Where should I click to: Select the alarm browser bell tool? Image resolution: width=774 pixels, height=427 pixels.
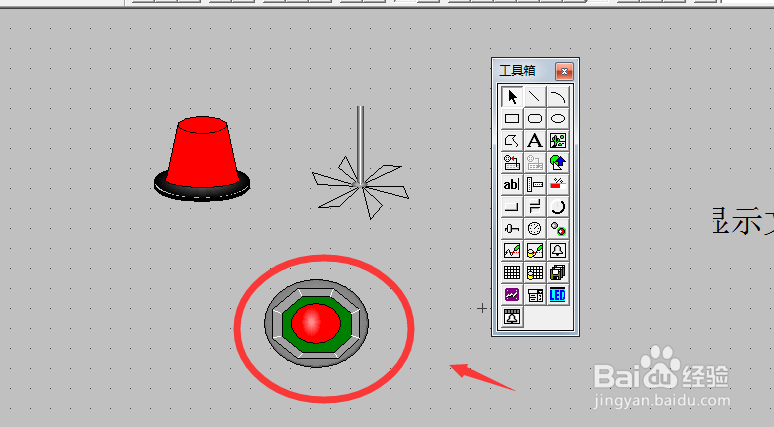click(512, 316)
